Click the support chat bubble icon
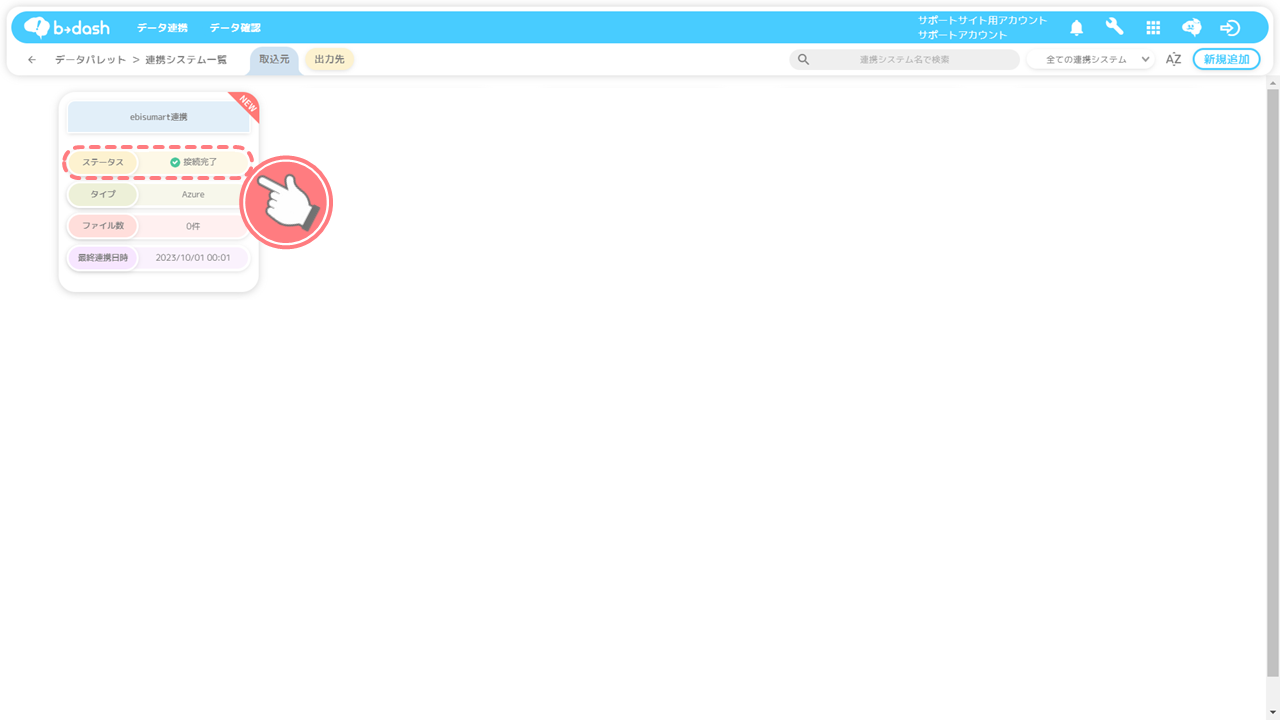Image resolution: width=1280 pixels, height=720 pixels. tap(1191, 28)
